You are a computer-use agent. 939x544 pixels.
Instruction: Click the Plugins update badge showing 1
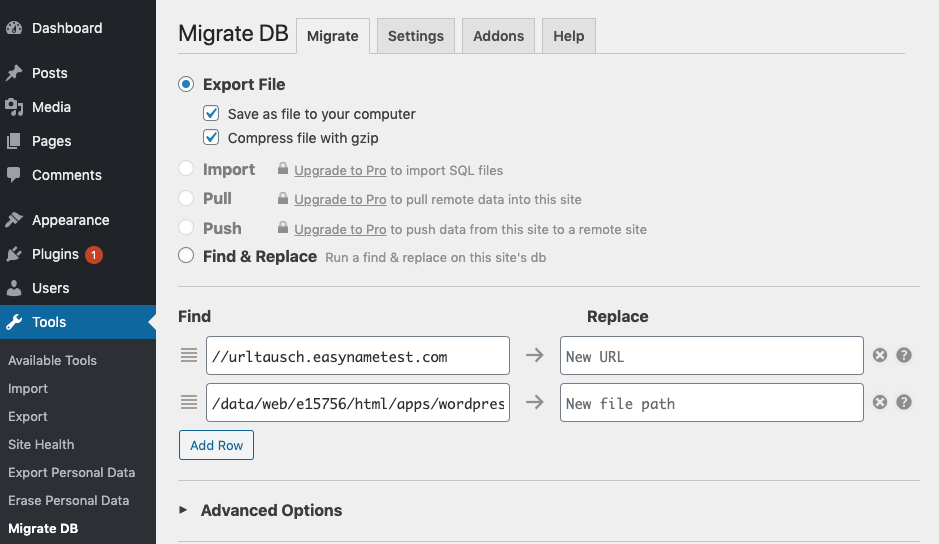coord(93,255)
